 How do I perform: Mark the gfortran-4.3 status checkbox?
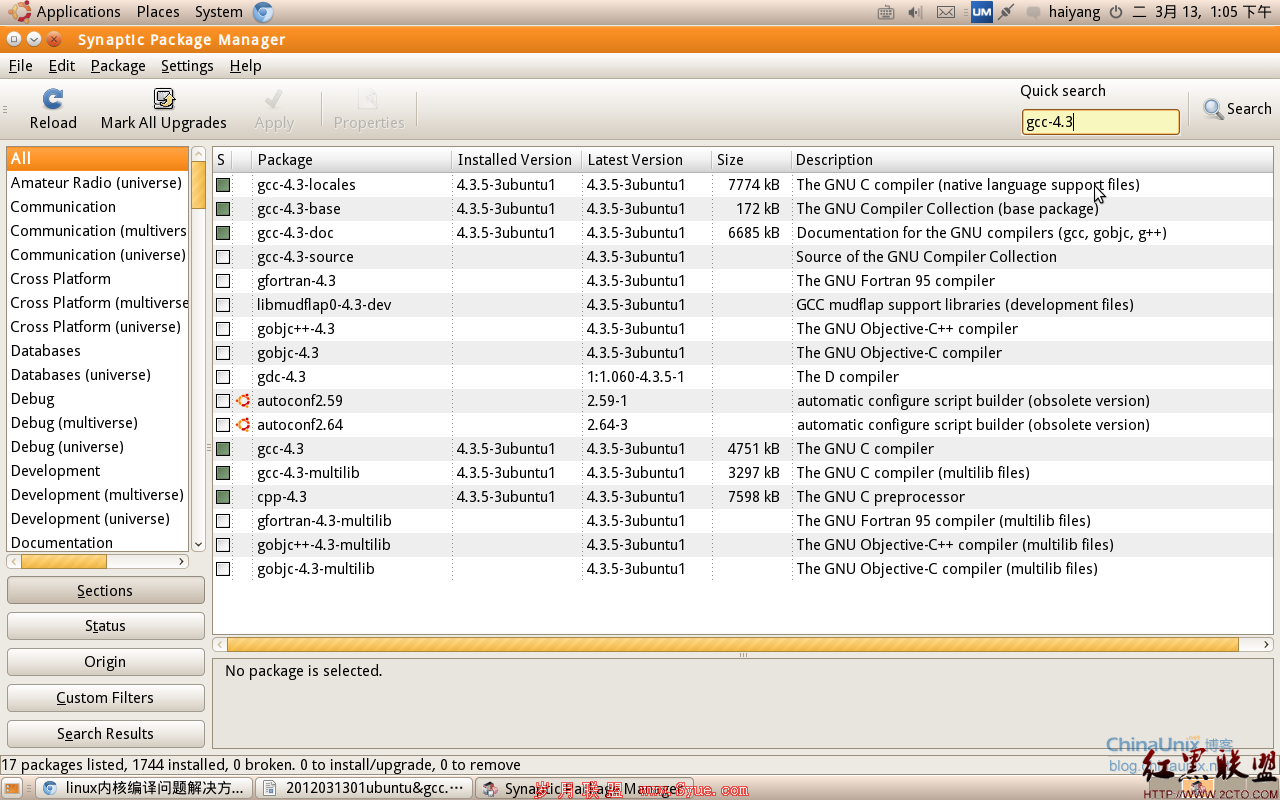(223, 281)
